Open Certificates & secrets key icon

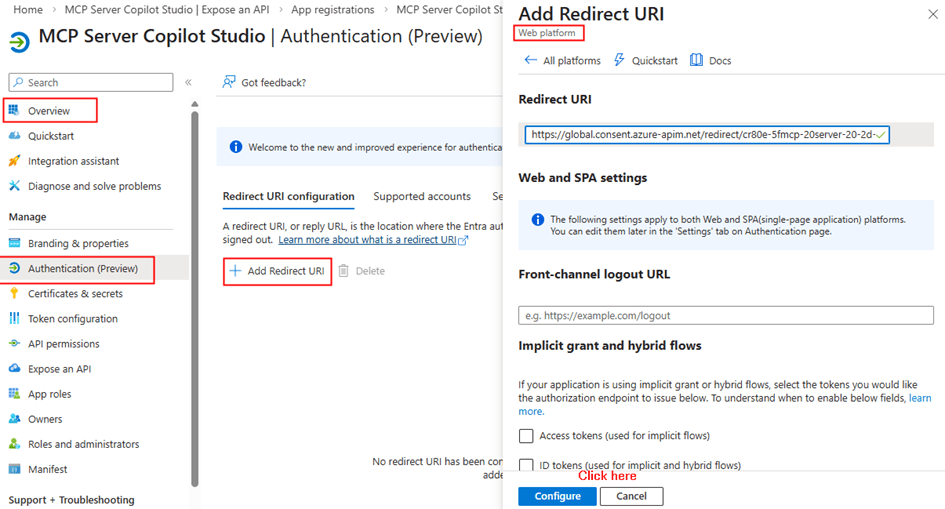[x=15, y=294]
